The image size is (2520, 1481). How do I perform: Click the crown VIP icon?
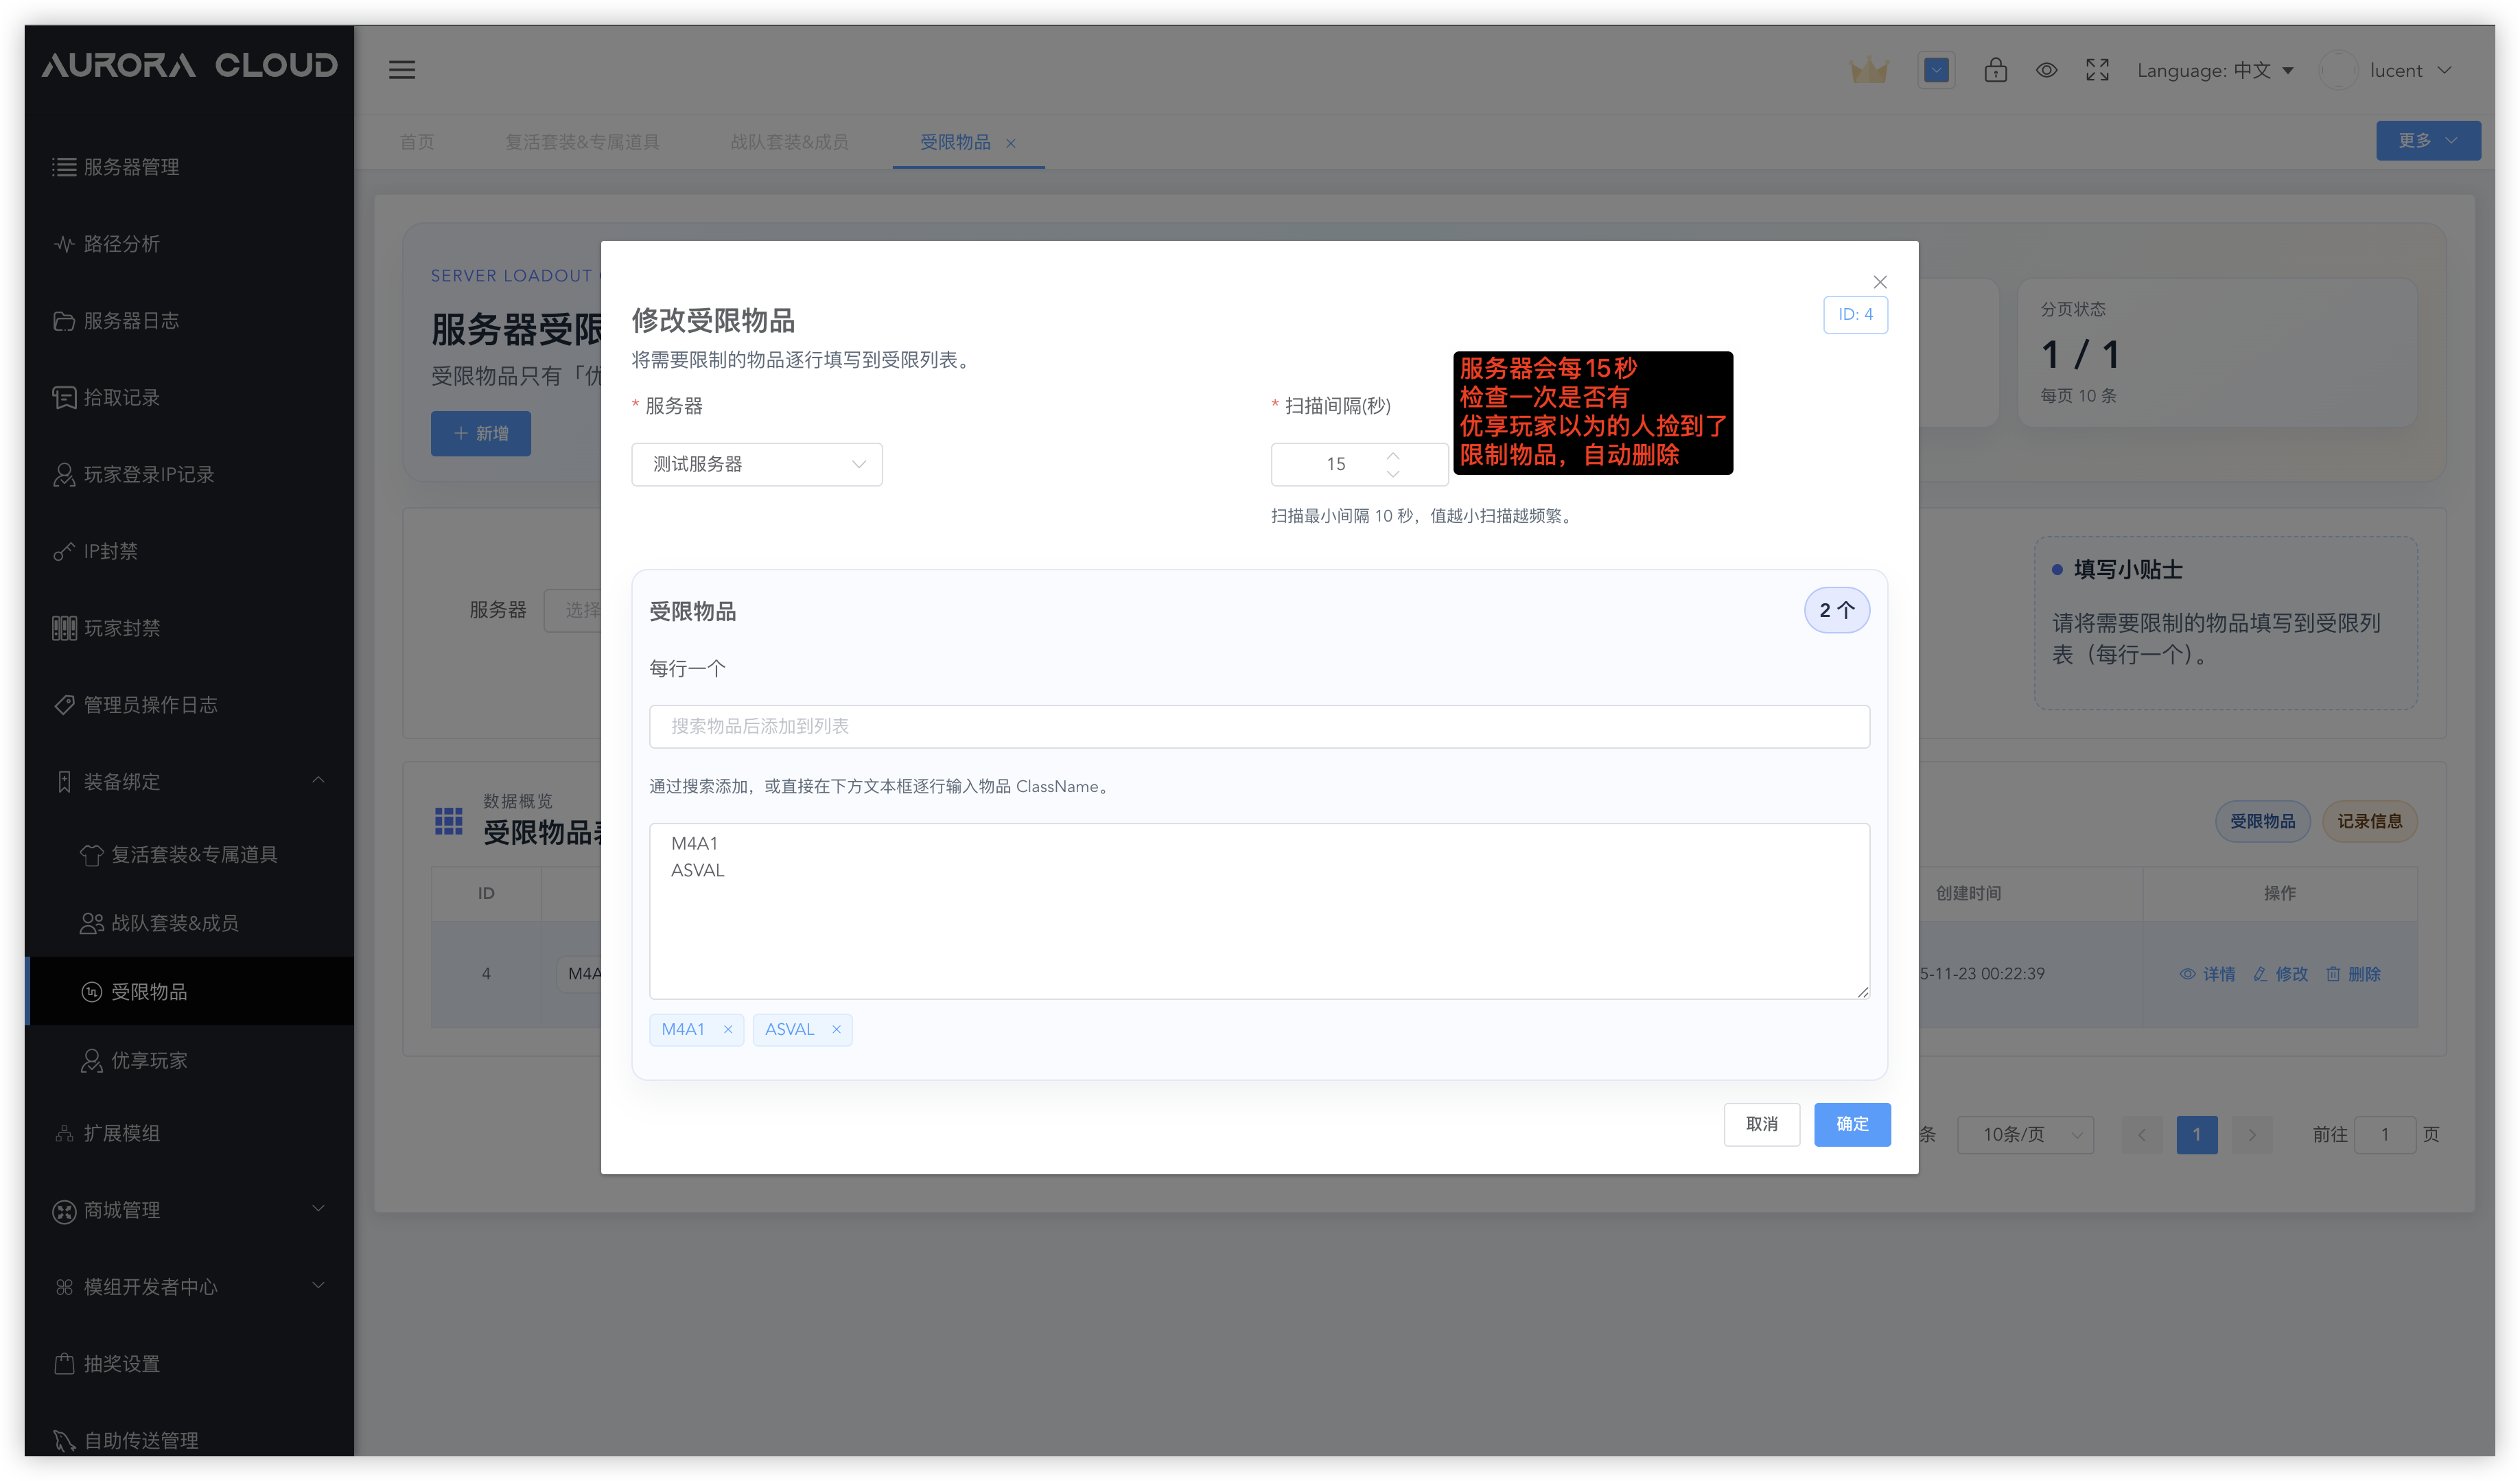(1868, 71)
